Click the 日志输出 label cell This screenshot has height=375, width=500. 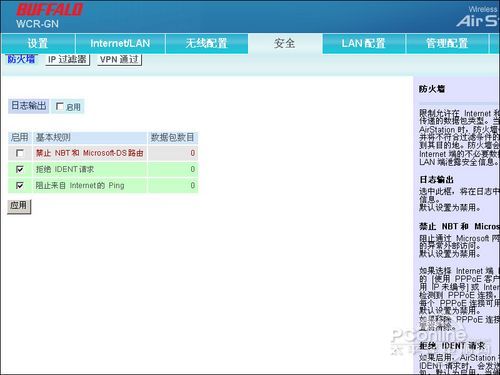tap(29, 106)
